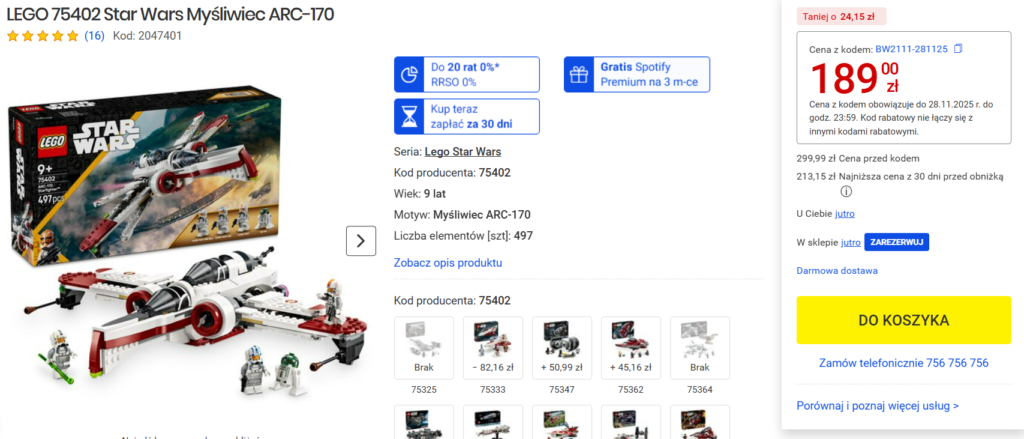Image resolution: width=1024 pixels, height=439 pixels.
Task: Click Zamów telefonicznie 756 756 756
Action: [x=904, y=363]
